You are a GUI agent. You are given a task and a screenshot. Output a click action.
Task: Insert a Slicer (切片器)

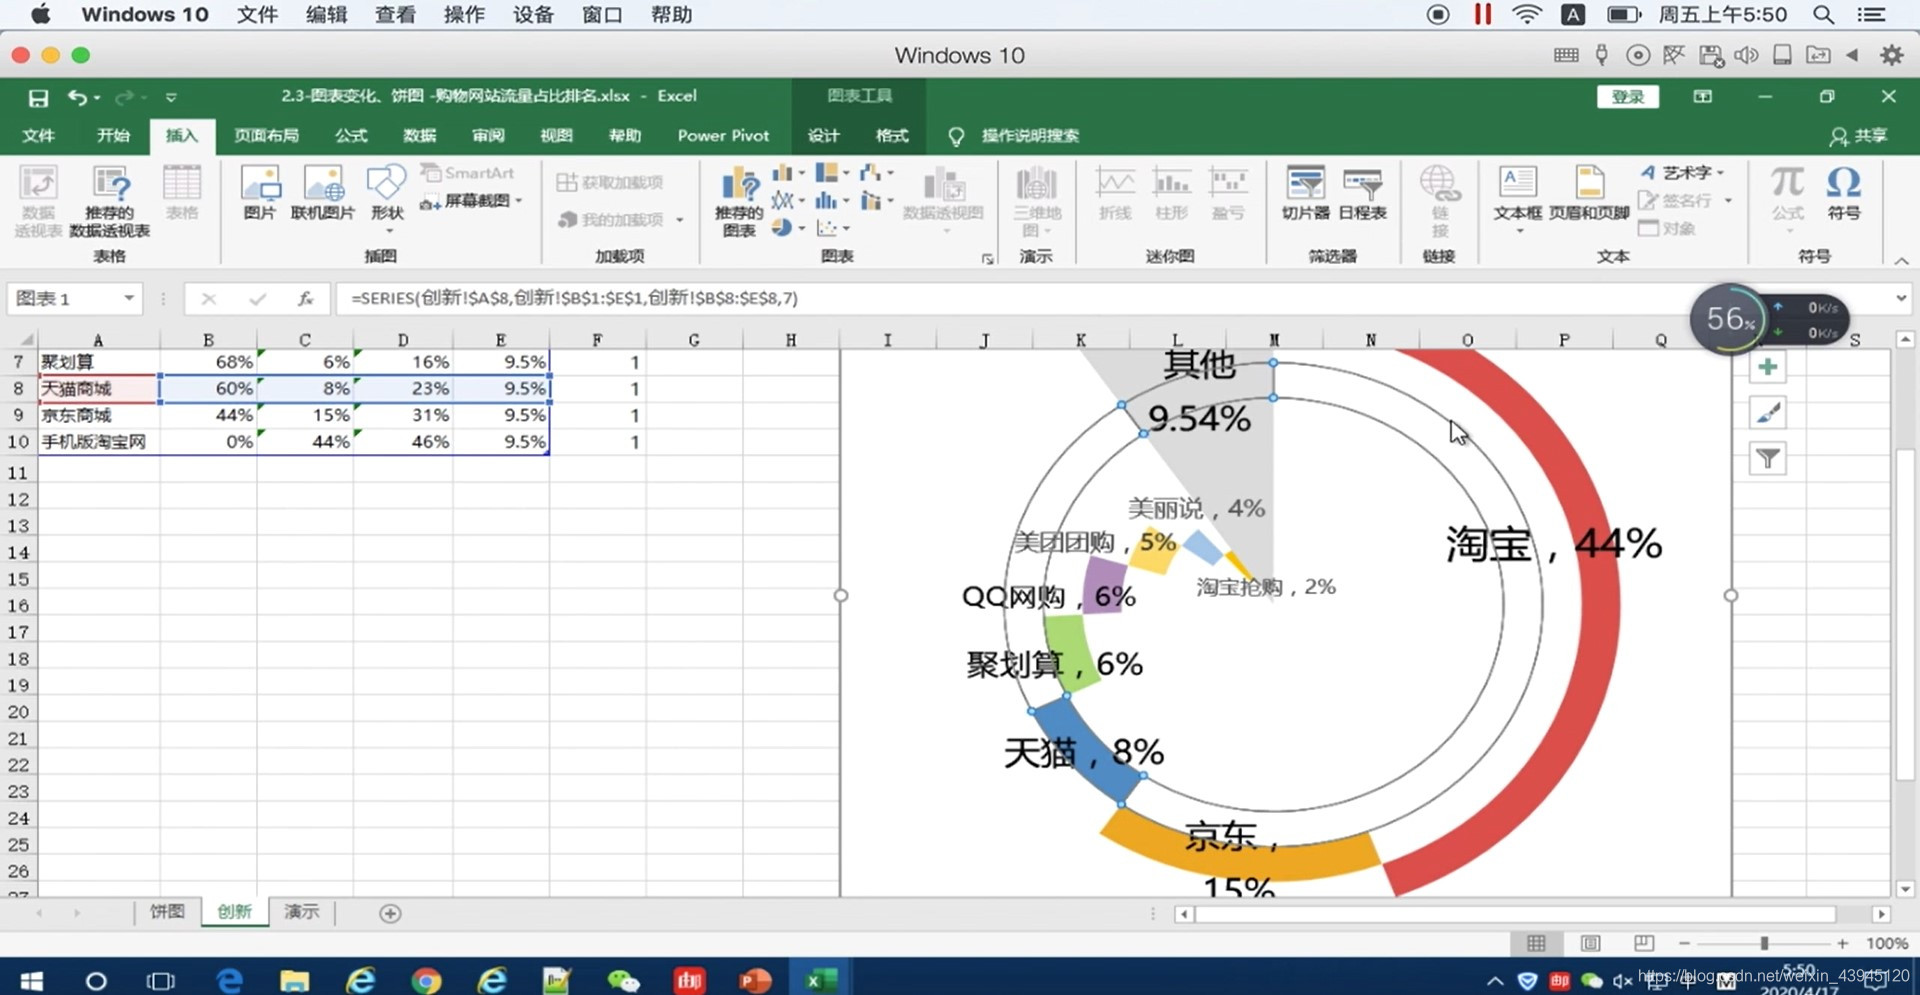click(1305, 193)
